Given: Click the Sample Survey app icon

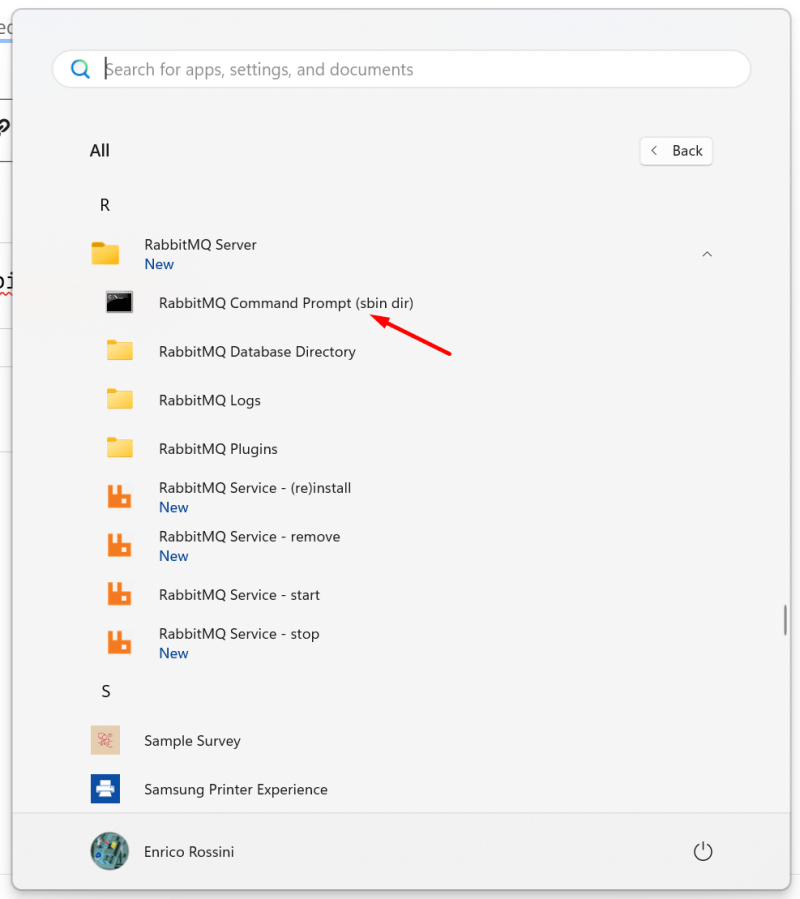Looking at the screenshot, I should [x=106, y=740].
